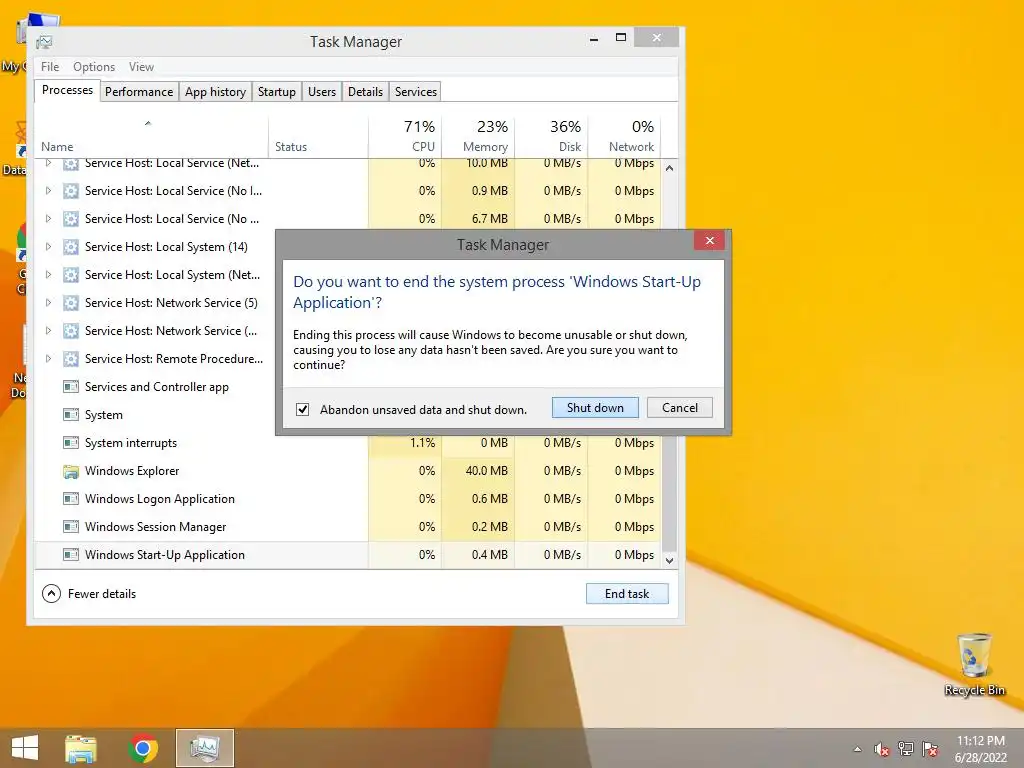
Task: Expand Service Host: Local Service (No I... row
Action: 48,191
